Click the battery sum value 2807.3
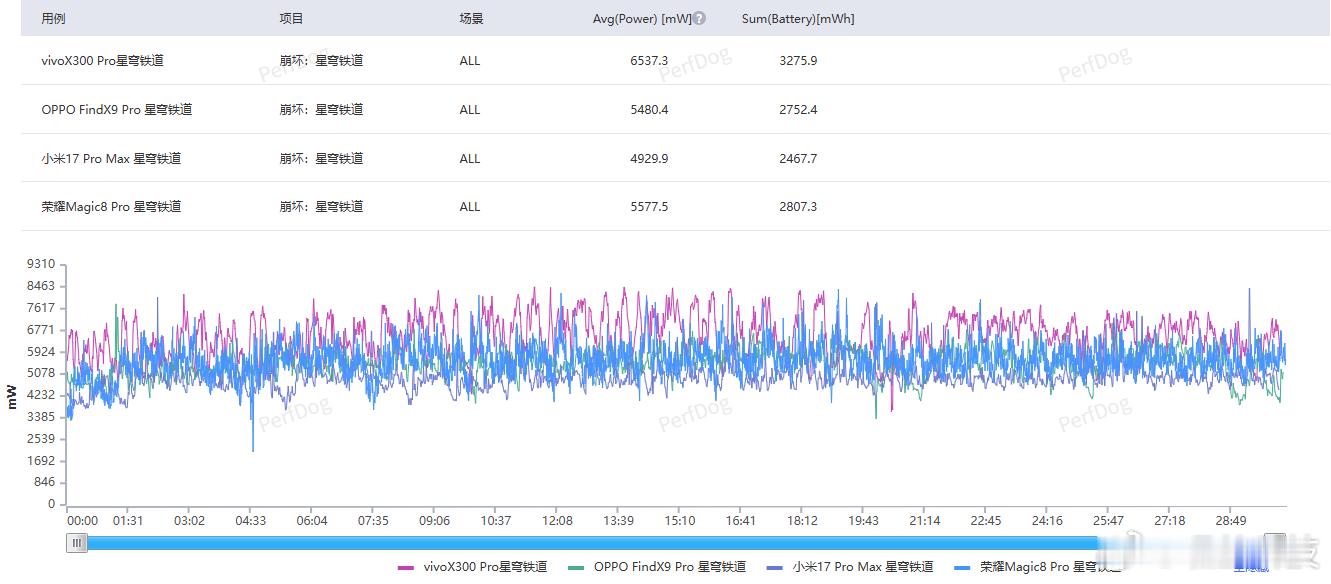This screenshot has height=584, width=1331. tap(798, 207)
